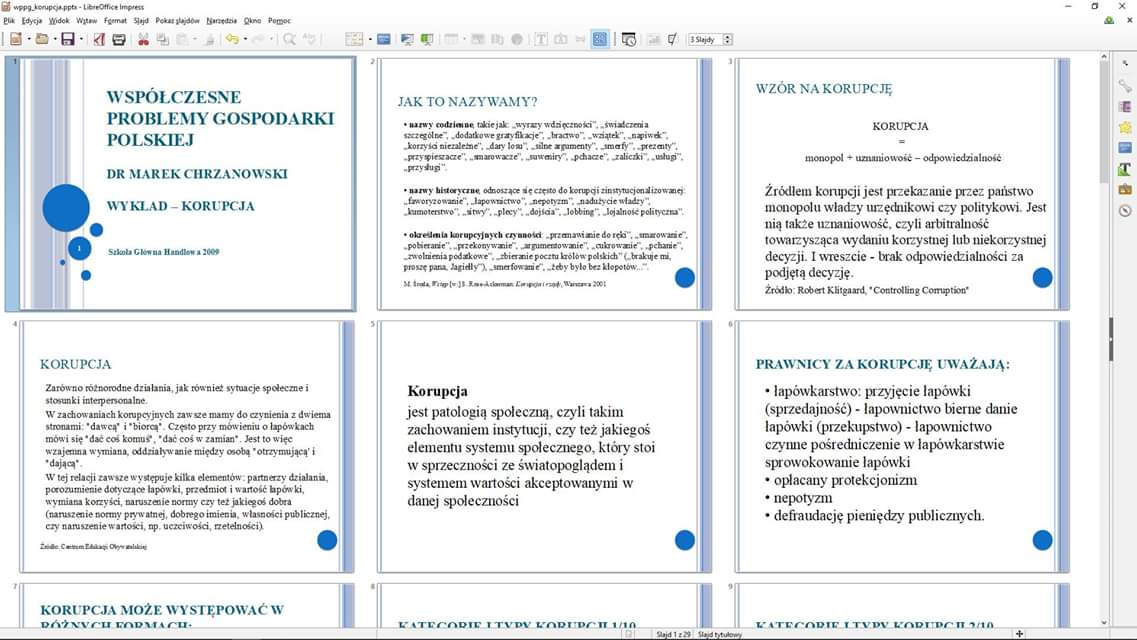Click the Print icon

(x=119, y=39)
